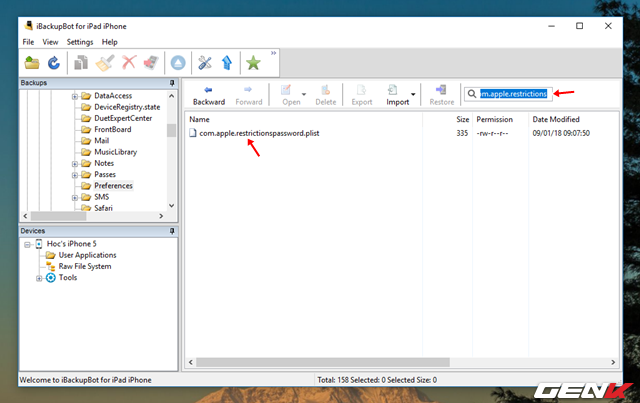The image size is (640, 403).
Task: Click the search magnifier icon
Action: (x=472, y=94)
